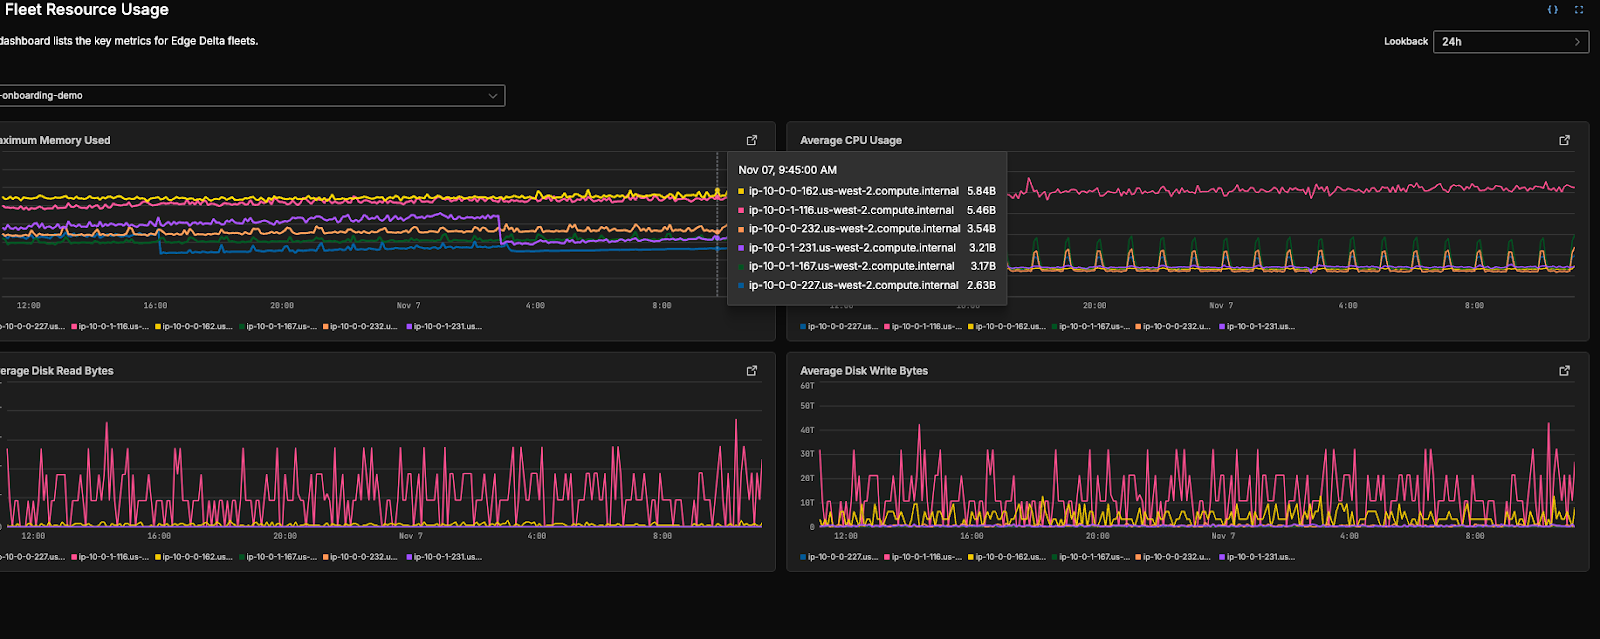
Task: Toggle ip-10-0-0-162 series in CPU legend
Action: click(1009, 327)
